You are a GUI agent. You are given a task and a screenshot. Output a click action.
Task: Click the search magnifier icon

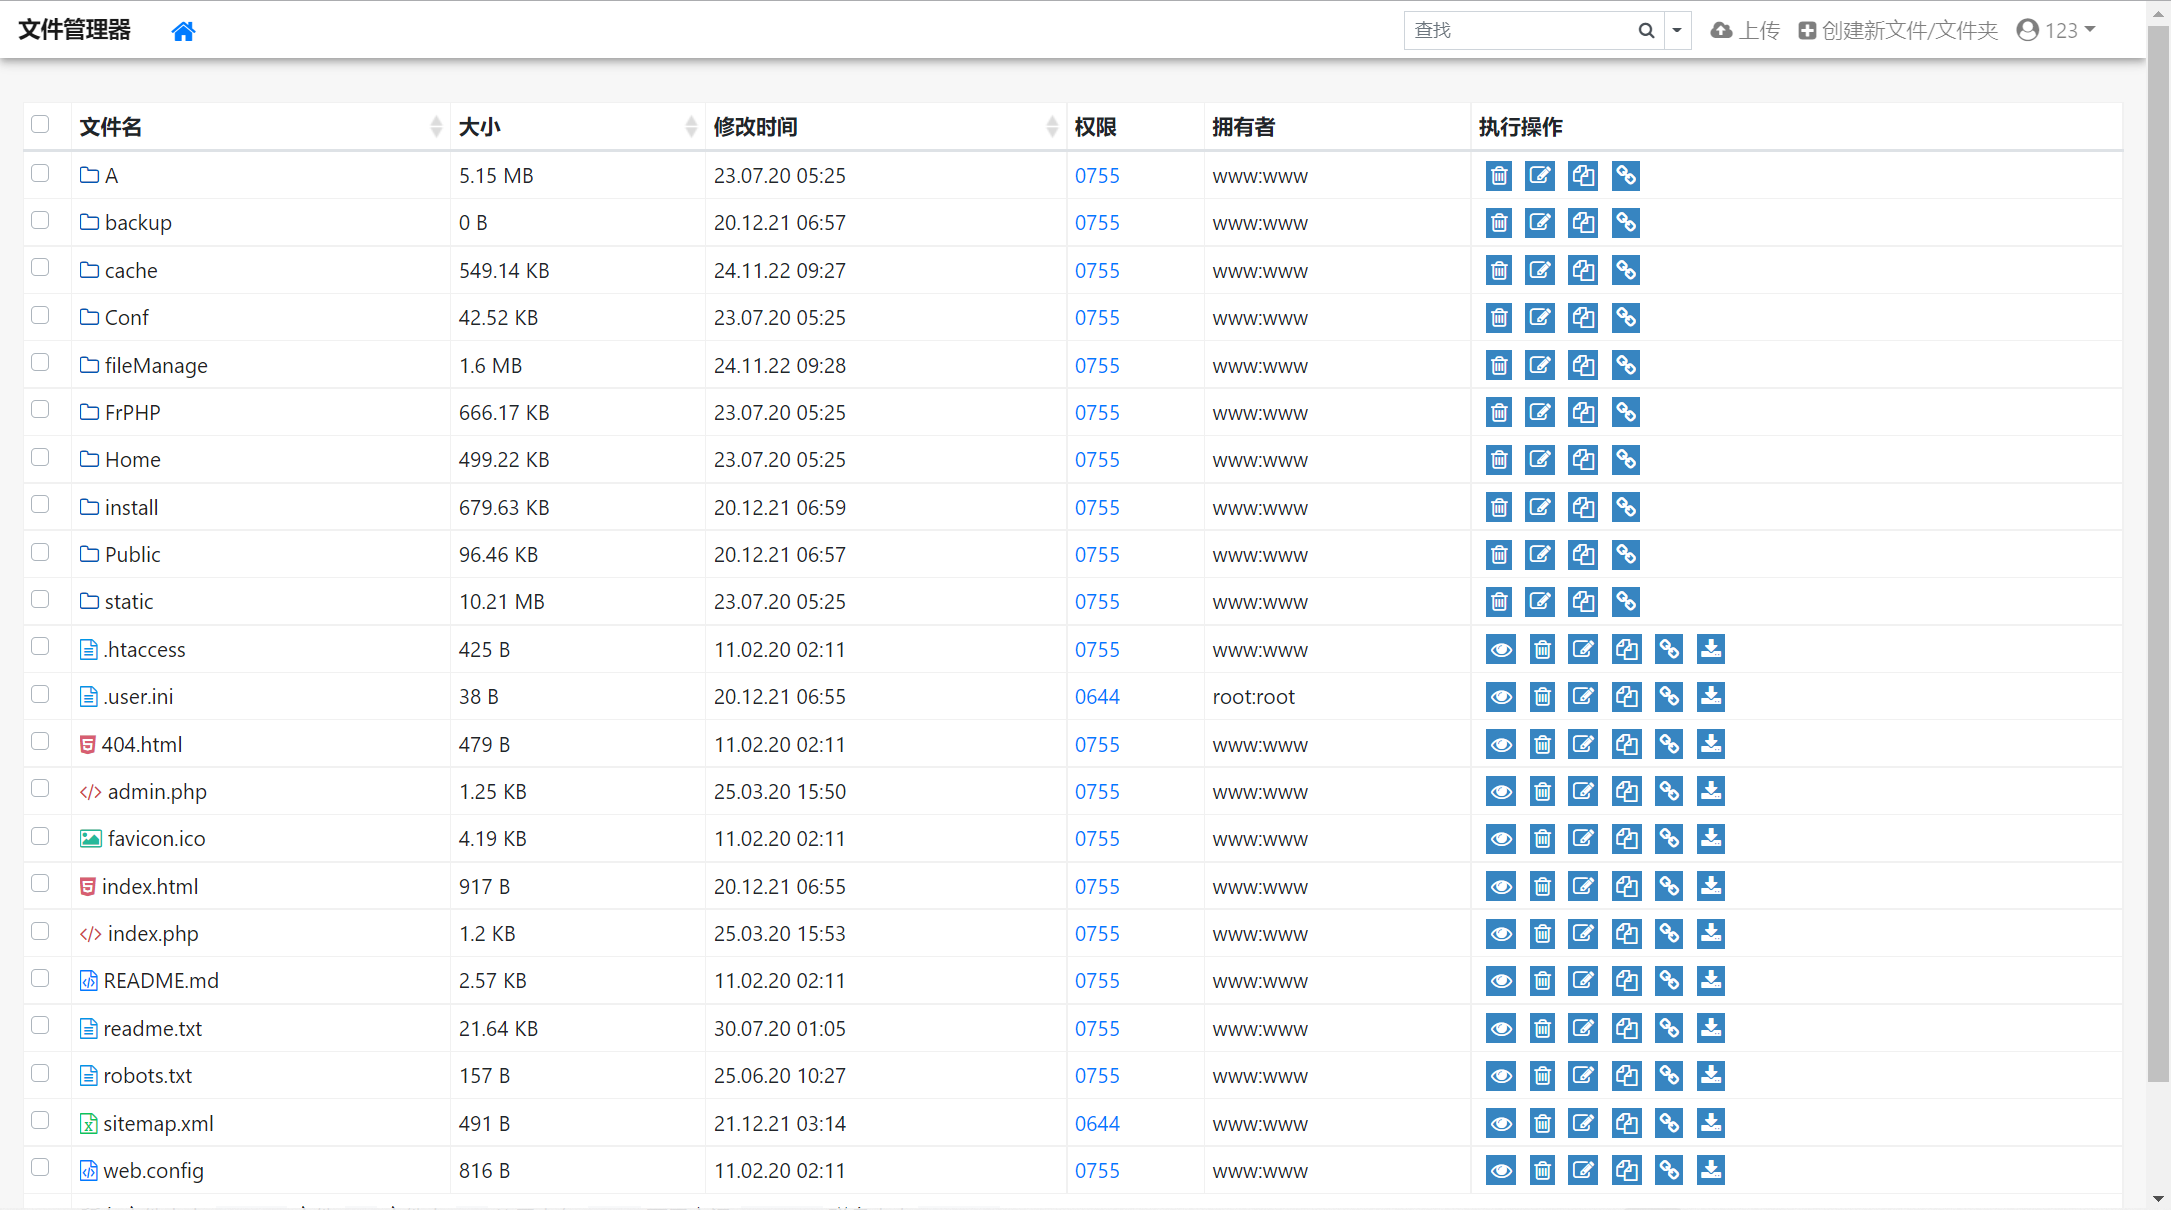1646,31
